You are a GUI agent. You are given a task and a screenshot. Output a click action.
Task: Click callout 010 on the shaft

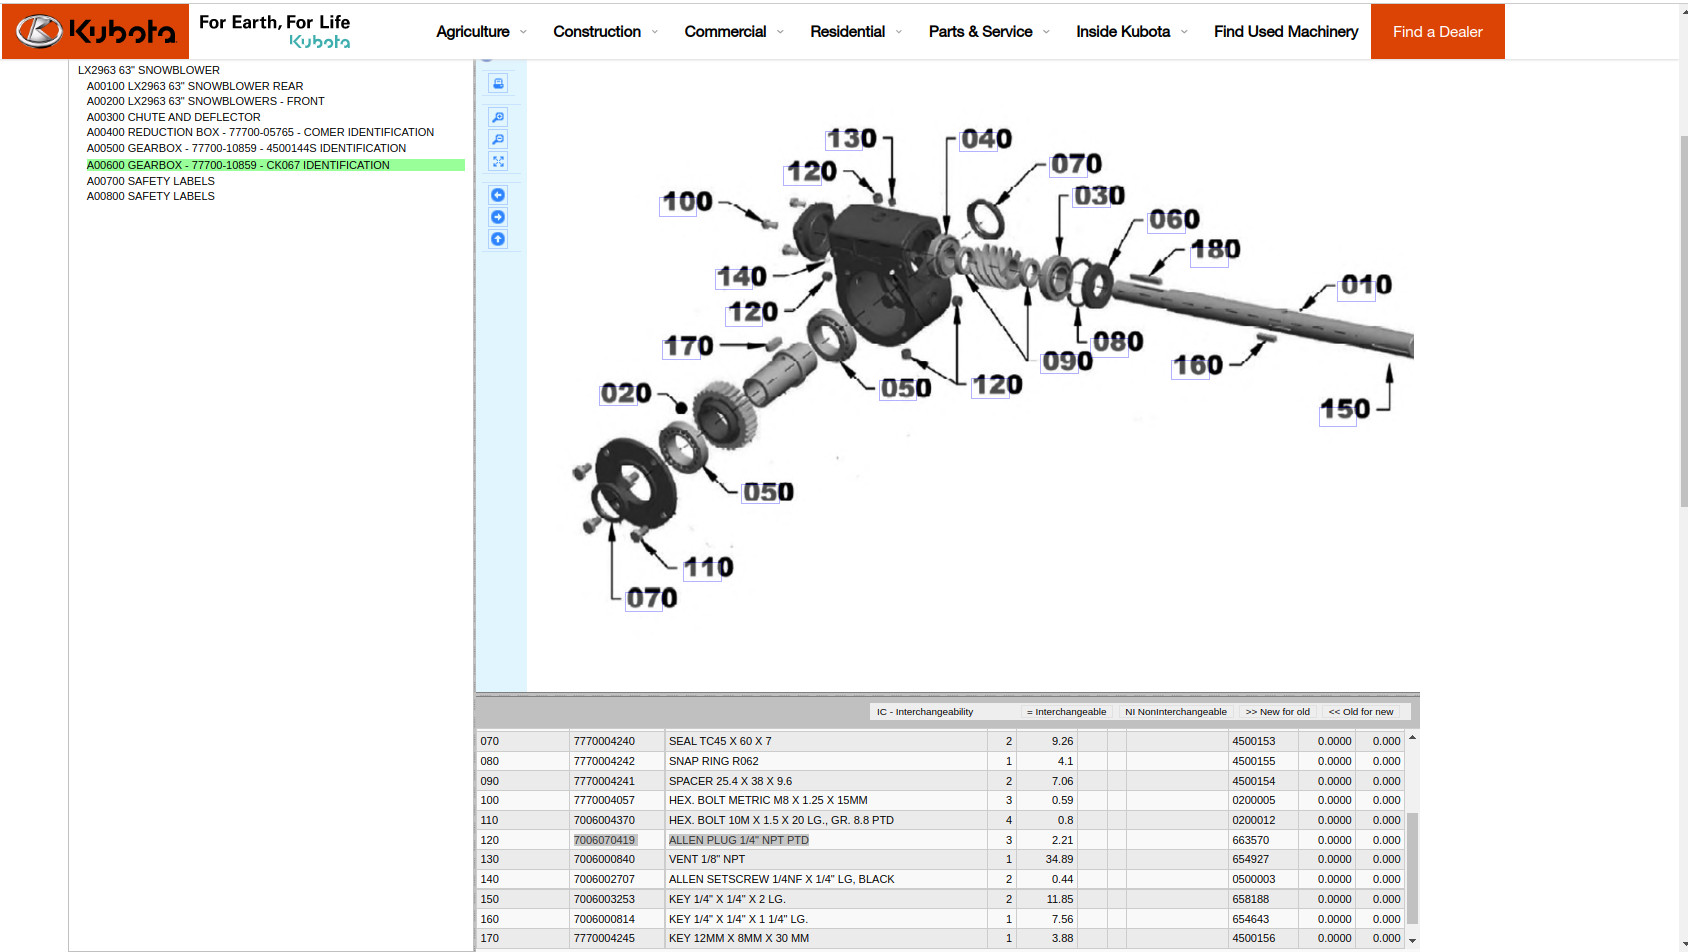click(1366, 285)
